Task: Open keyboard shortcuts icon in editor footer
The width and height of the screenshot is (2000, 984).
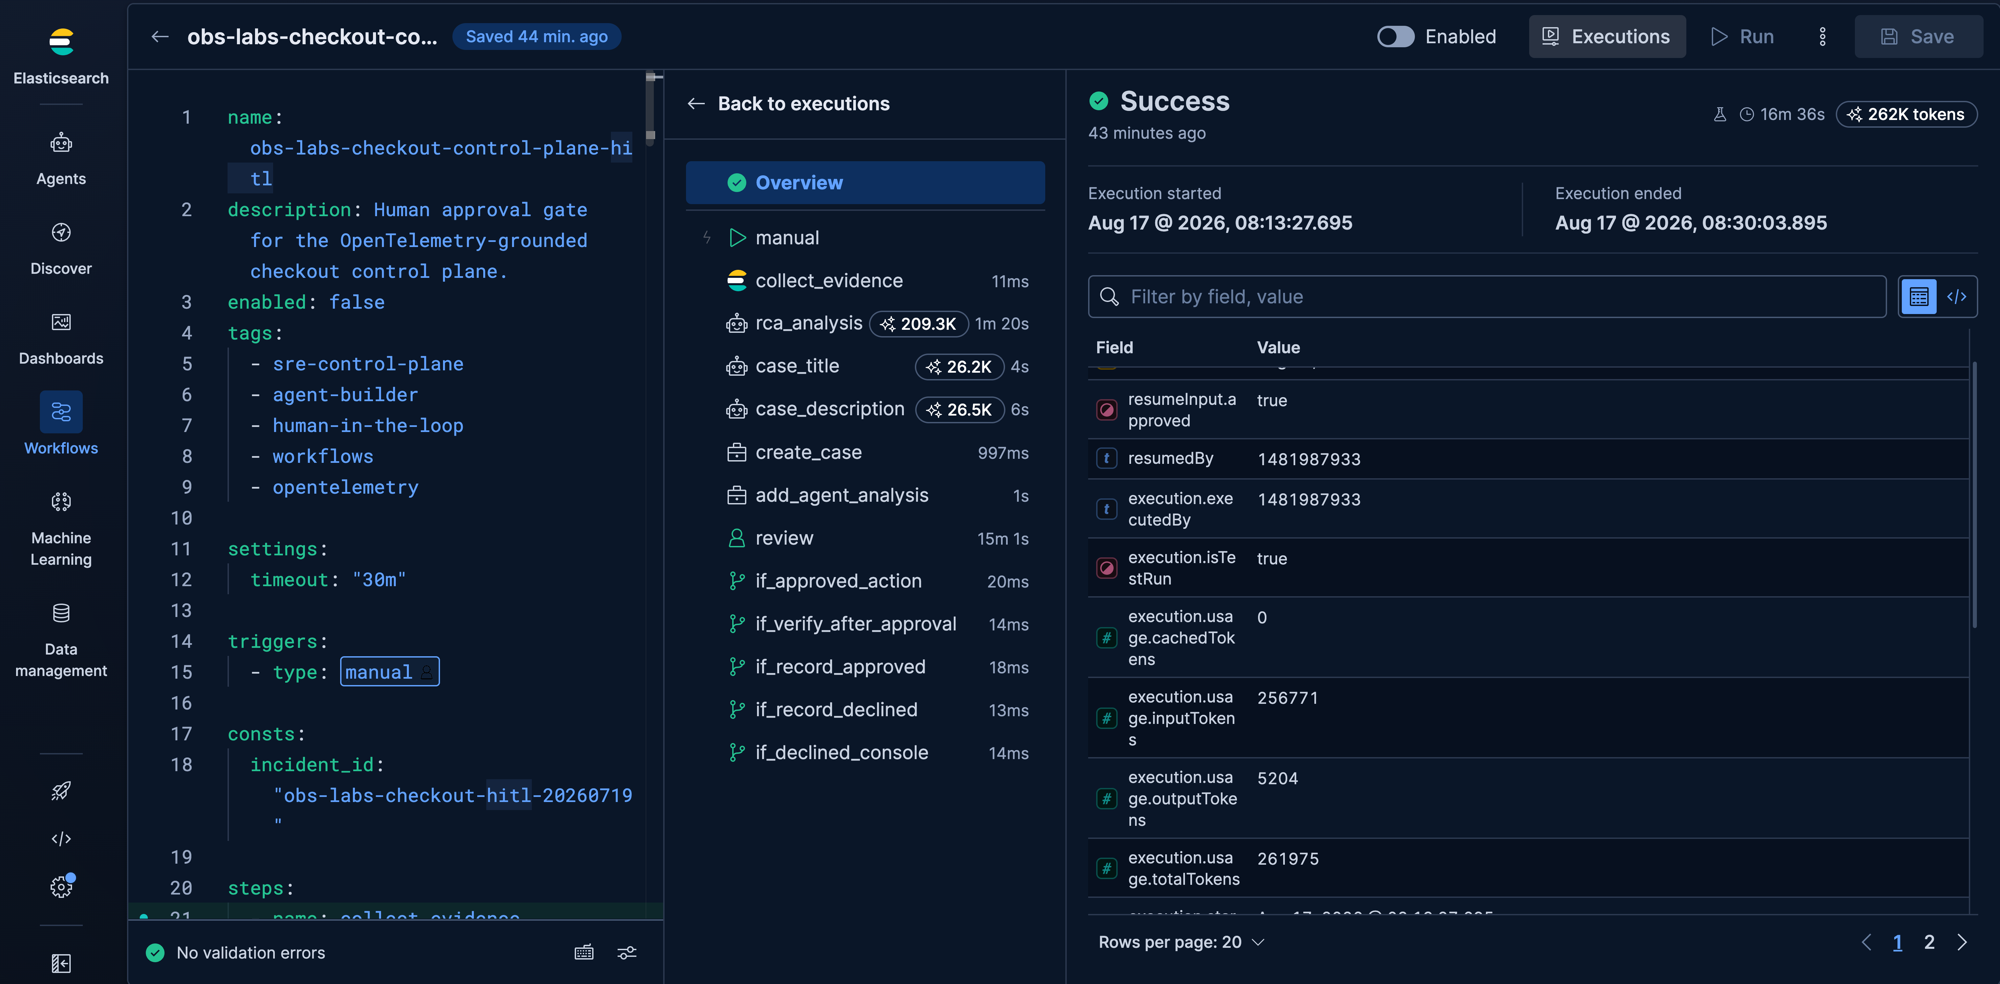Action: click(x=584, y=953)
